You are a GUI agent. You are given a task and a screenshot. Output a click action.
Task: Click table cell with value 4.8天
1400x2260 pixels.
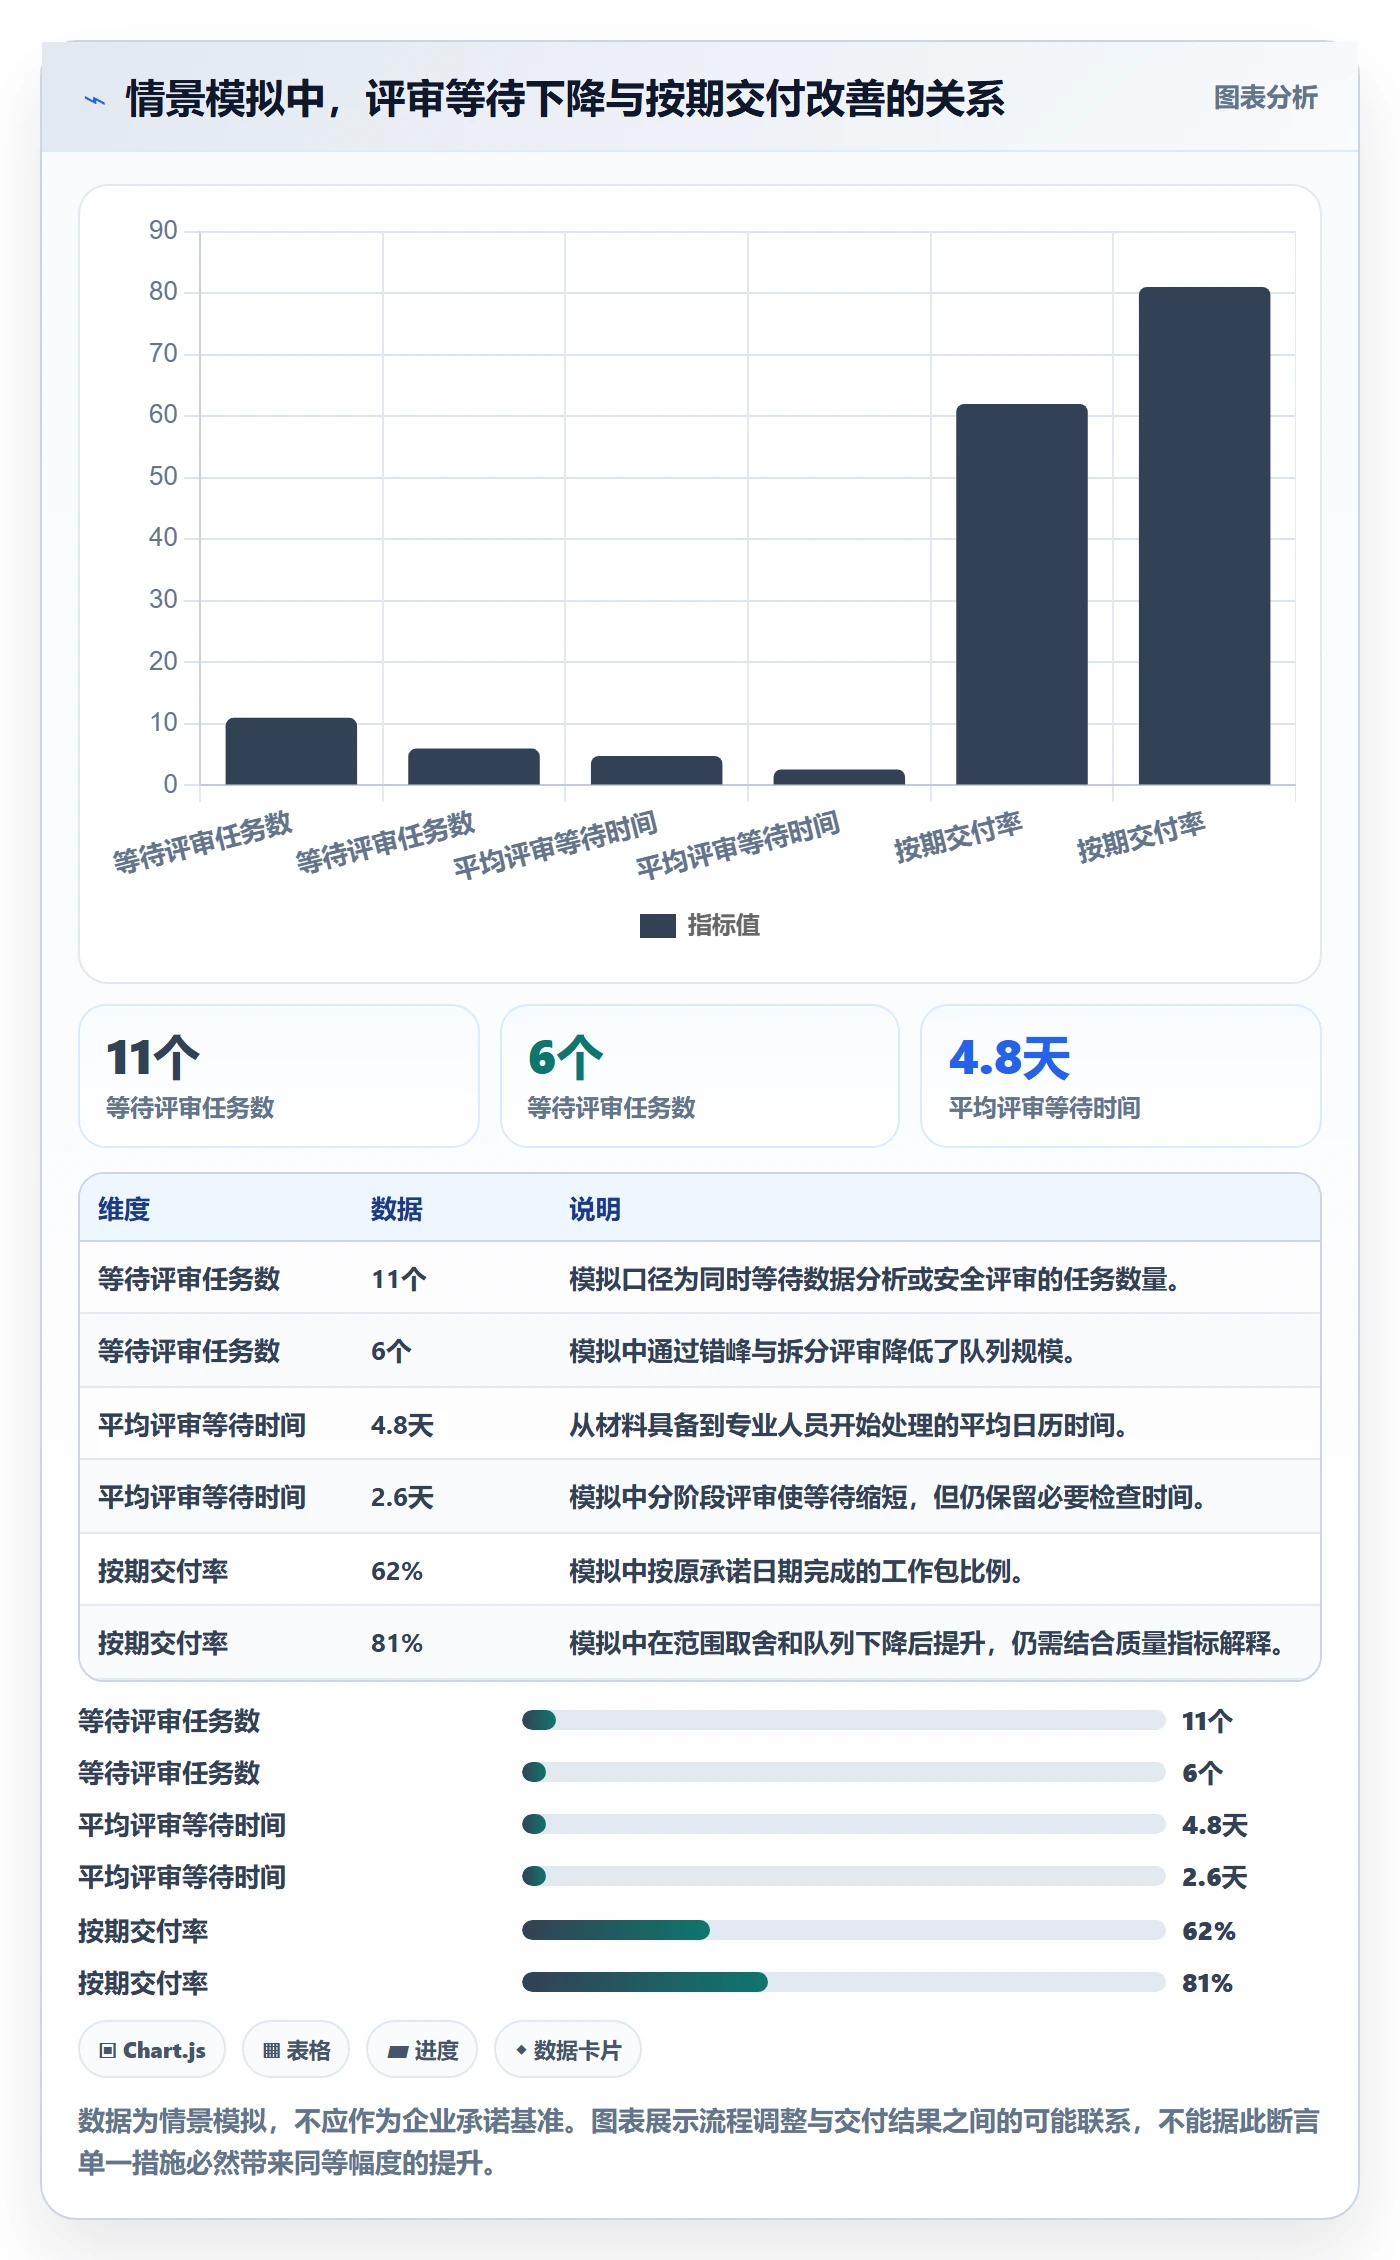(402, 1425)
